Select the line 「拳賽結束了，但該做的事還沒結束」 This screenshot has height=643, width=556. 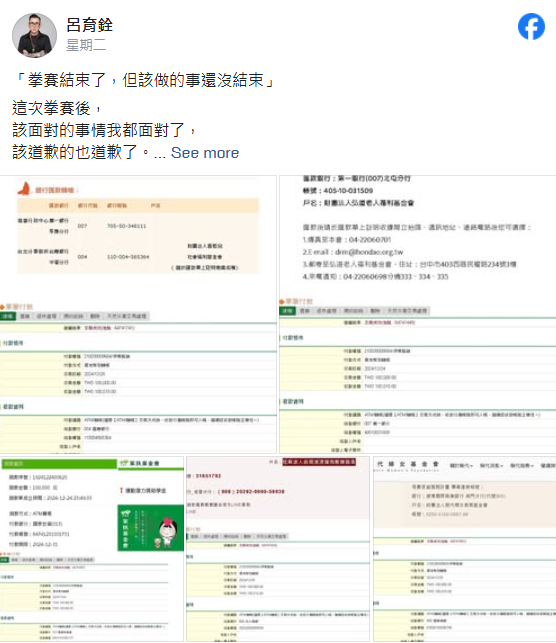(144, 80)
